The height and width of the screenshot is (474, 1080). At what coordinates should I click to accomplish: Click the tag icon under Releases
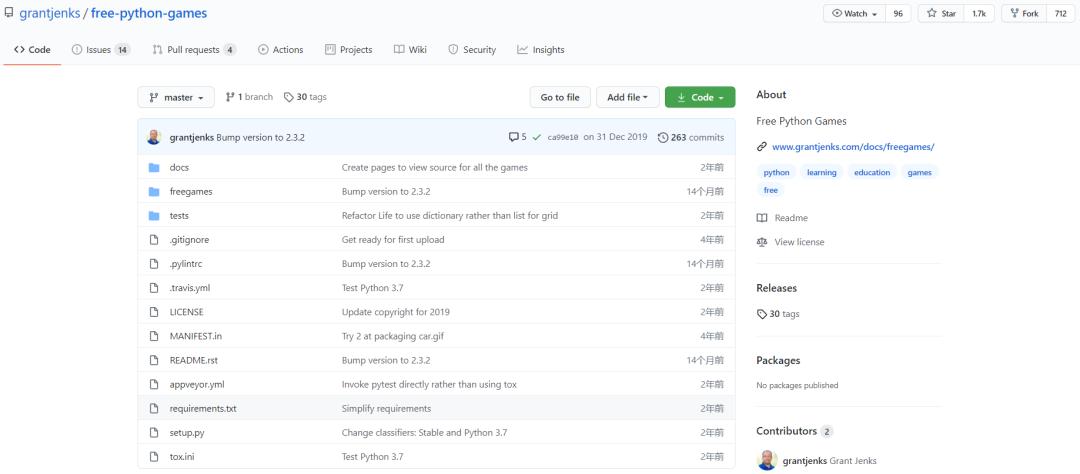point(762,314)
